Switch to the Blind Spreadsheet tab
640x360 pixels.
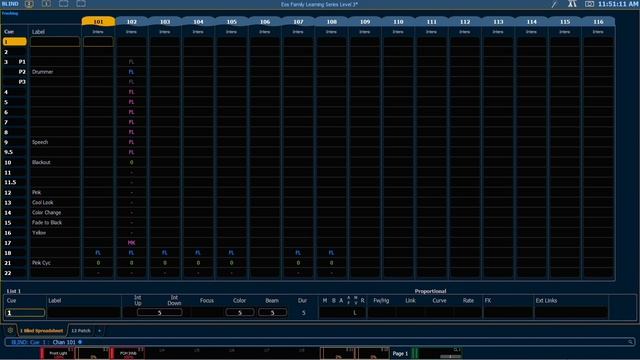42,331
